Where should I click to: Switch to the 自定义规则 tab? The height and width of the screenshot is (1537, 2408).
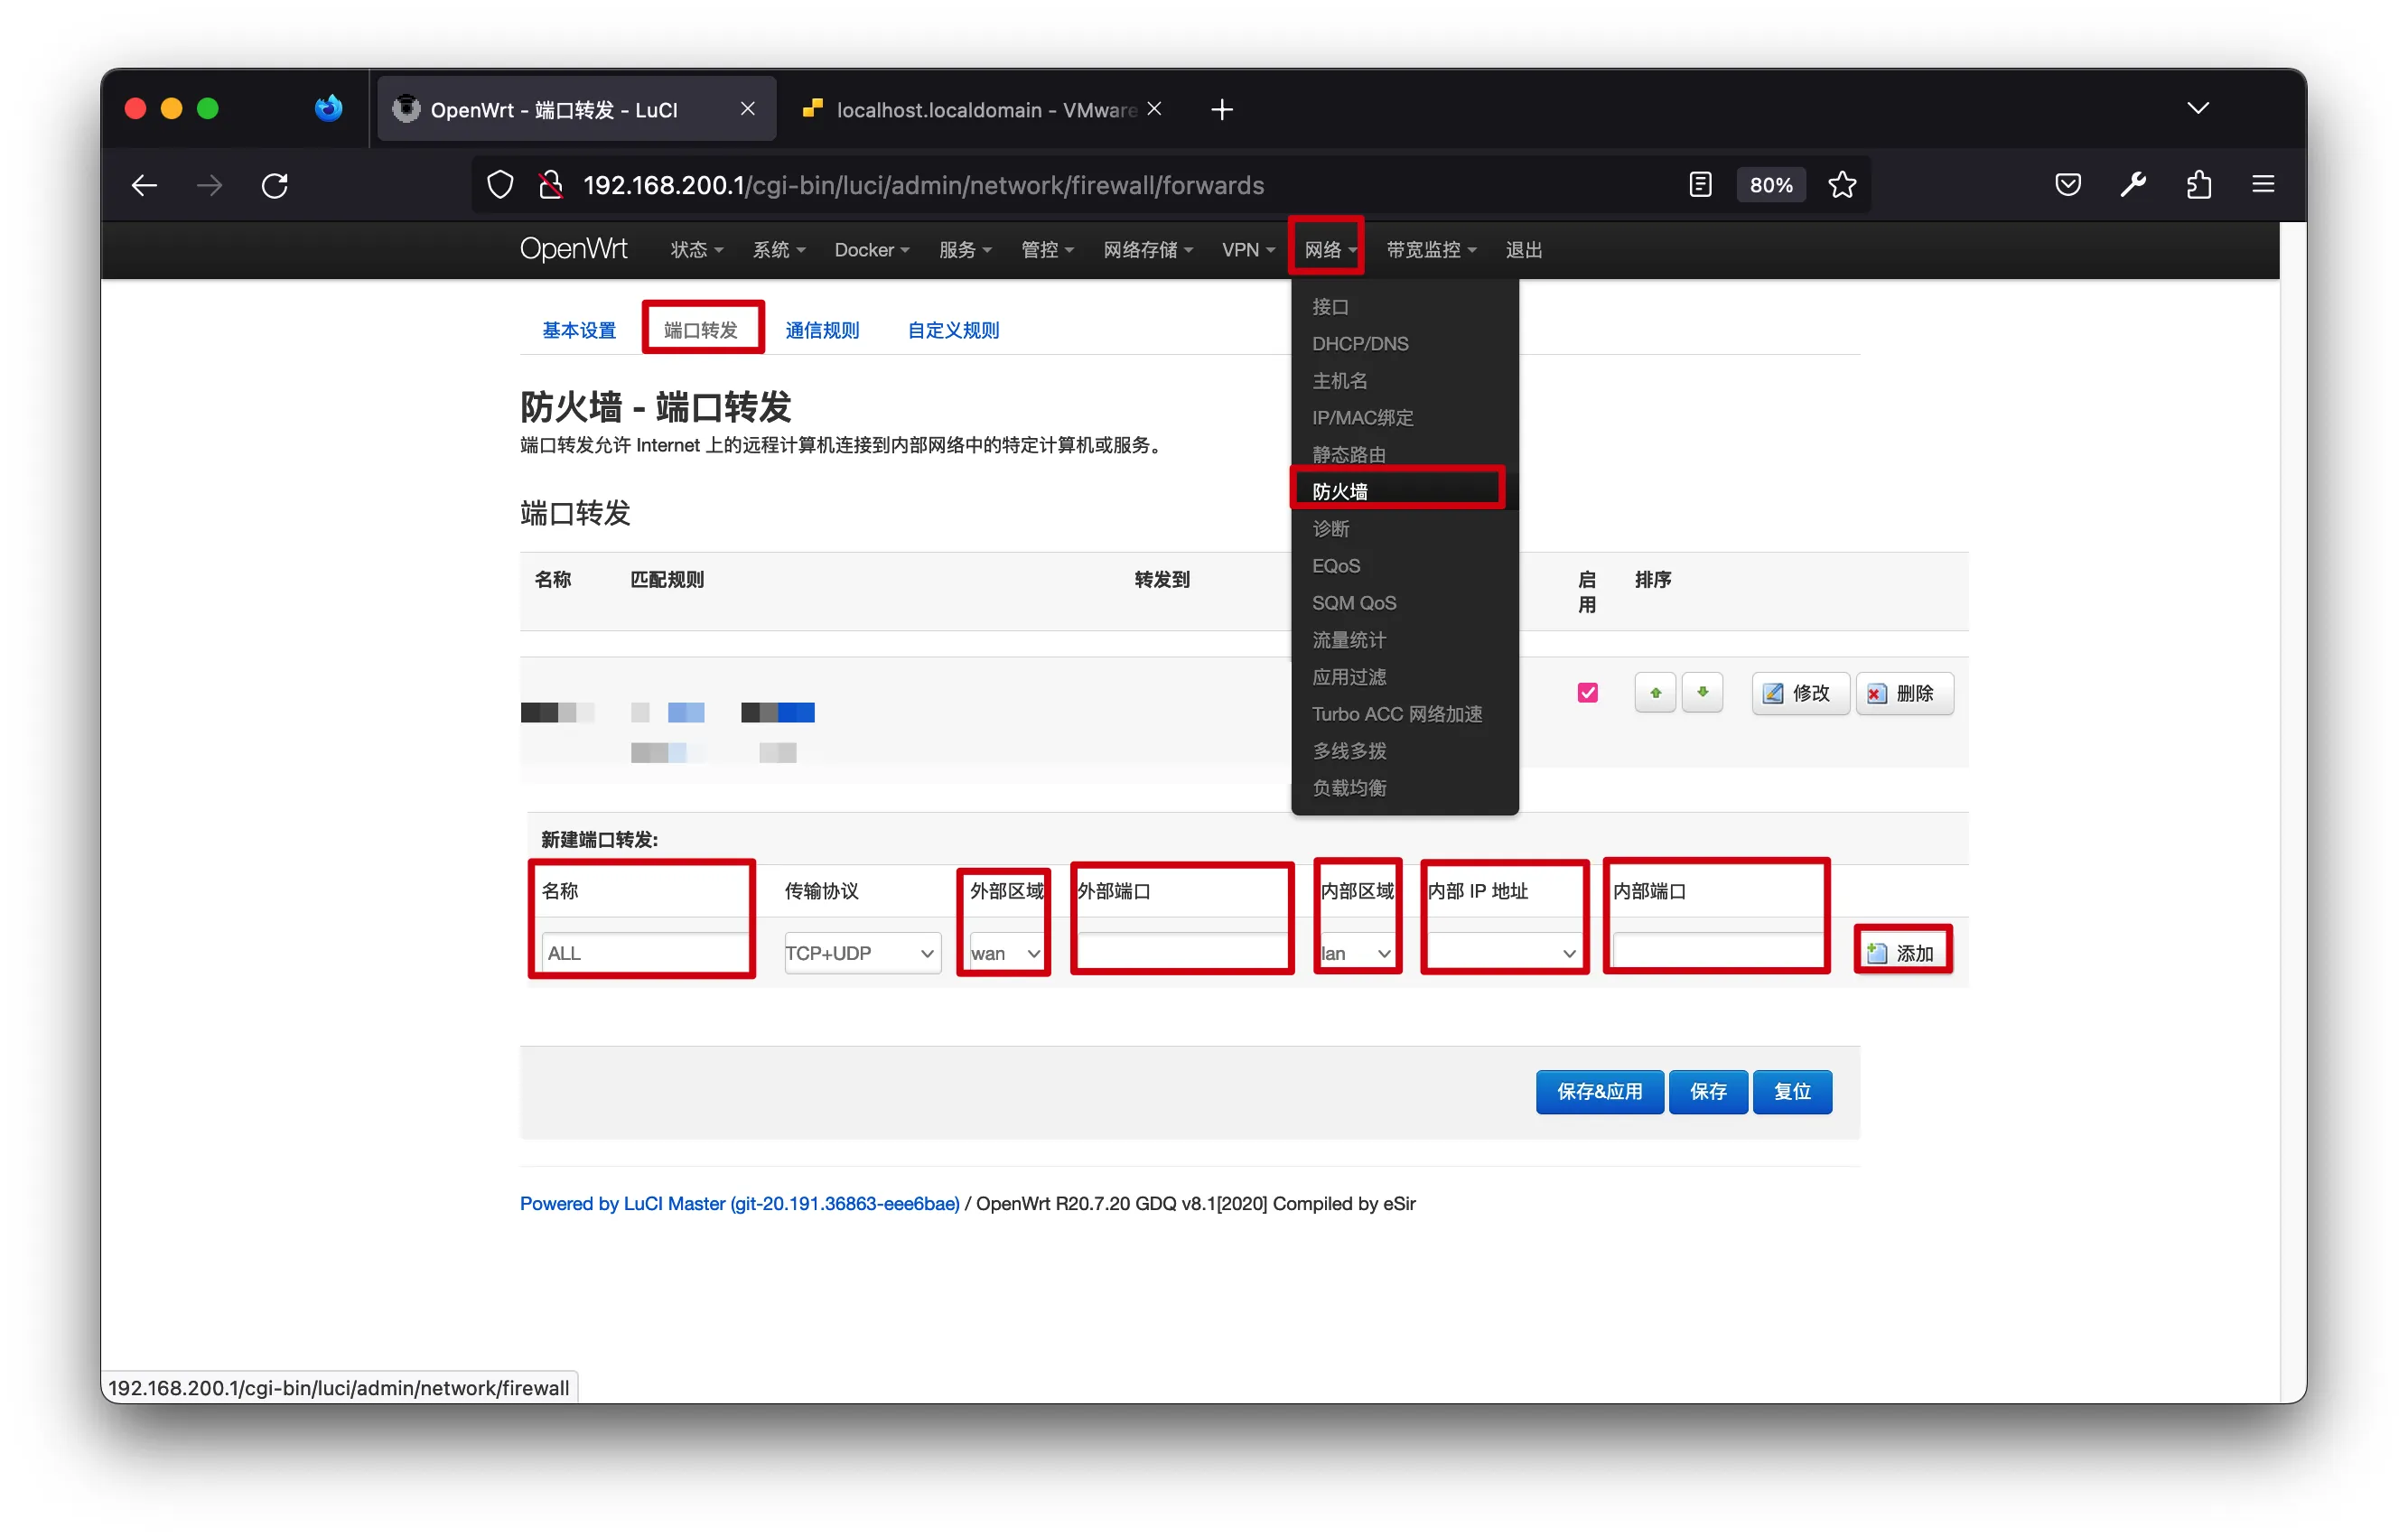pos(953,330)
